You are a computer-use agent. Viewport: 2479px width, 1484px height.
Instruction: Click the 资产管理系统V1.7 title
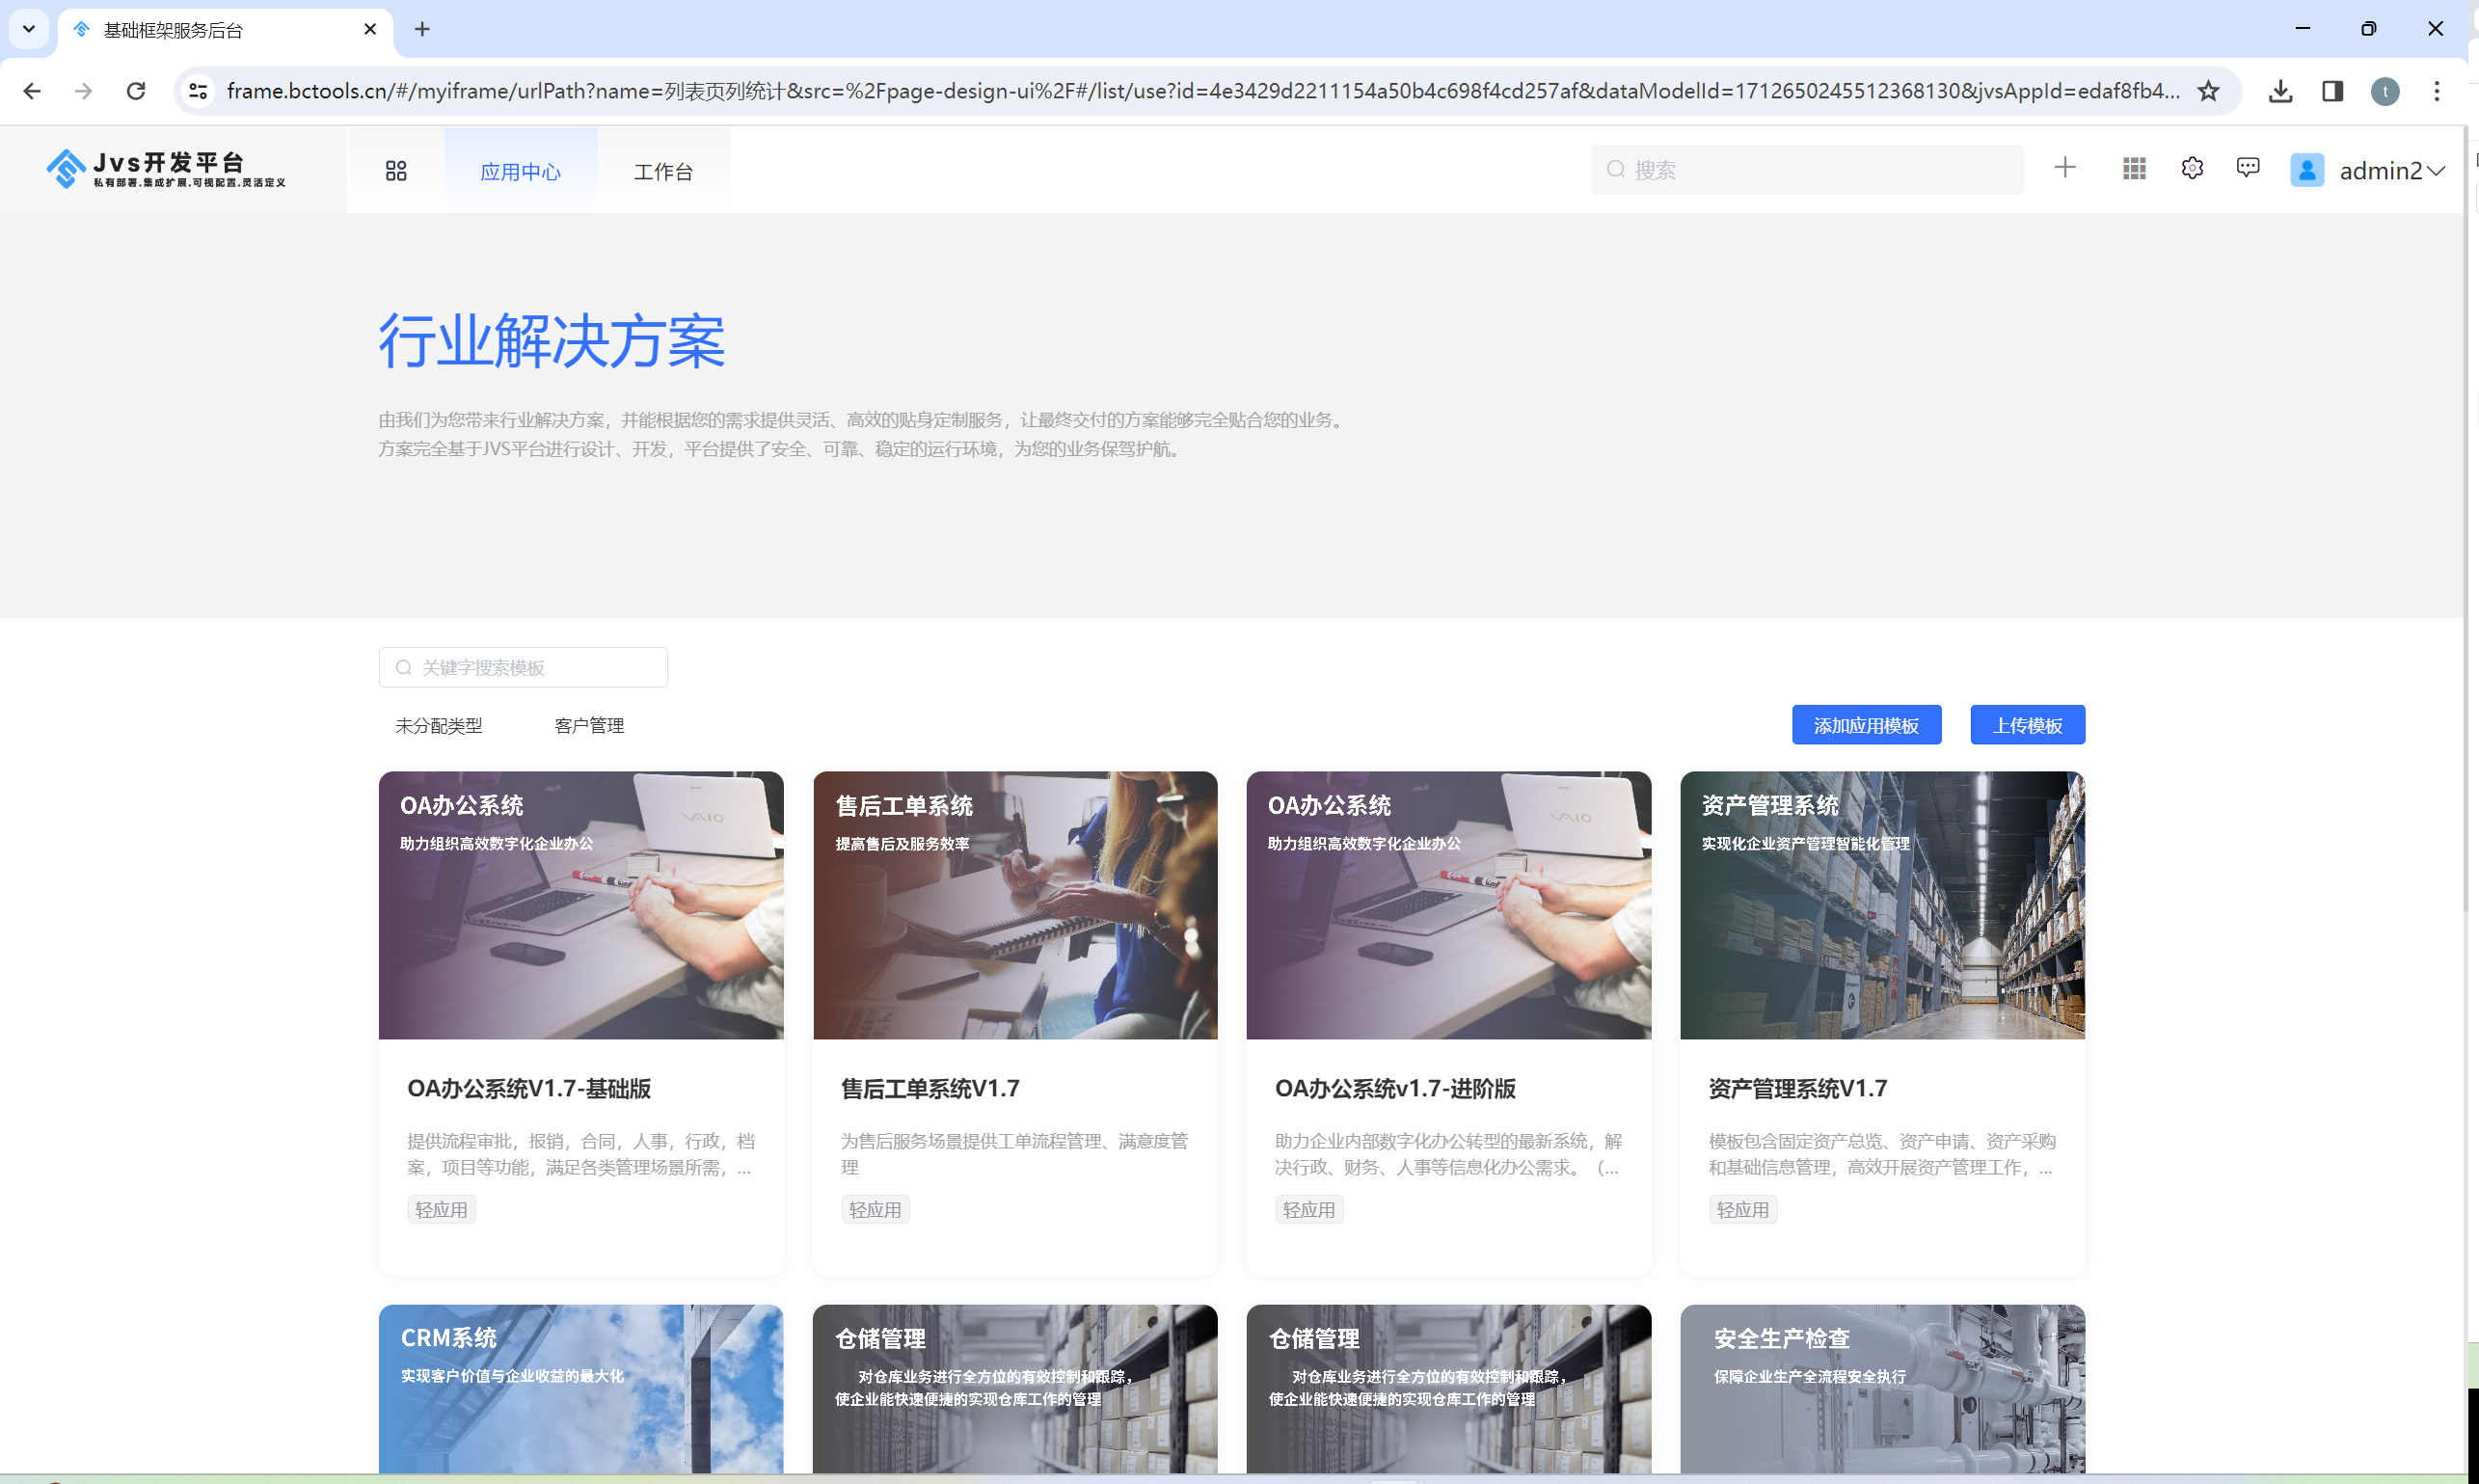pos(1798,1088)
